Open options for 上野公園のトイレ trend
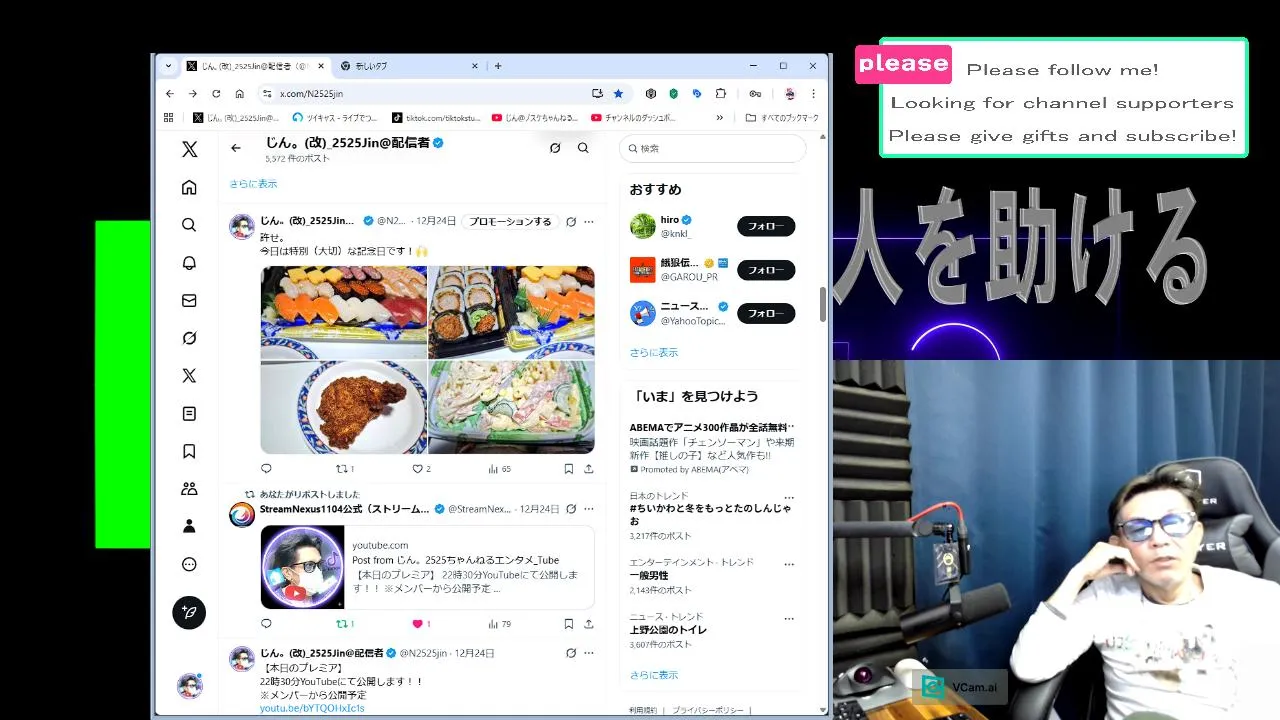This screenshot has width=1280, height=720. point(789,617)
